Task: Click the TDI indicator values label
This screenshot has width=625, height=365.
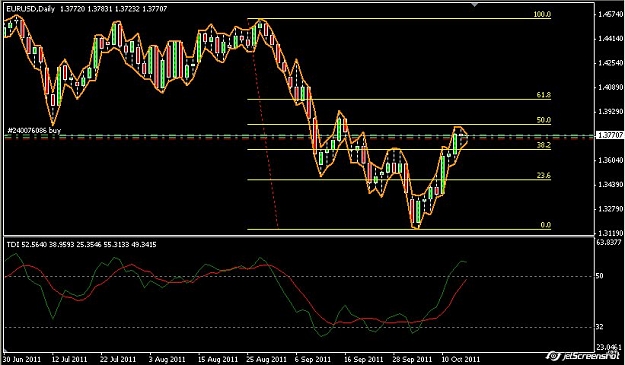Action: pyautogui.click(x=82, y=245)
